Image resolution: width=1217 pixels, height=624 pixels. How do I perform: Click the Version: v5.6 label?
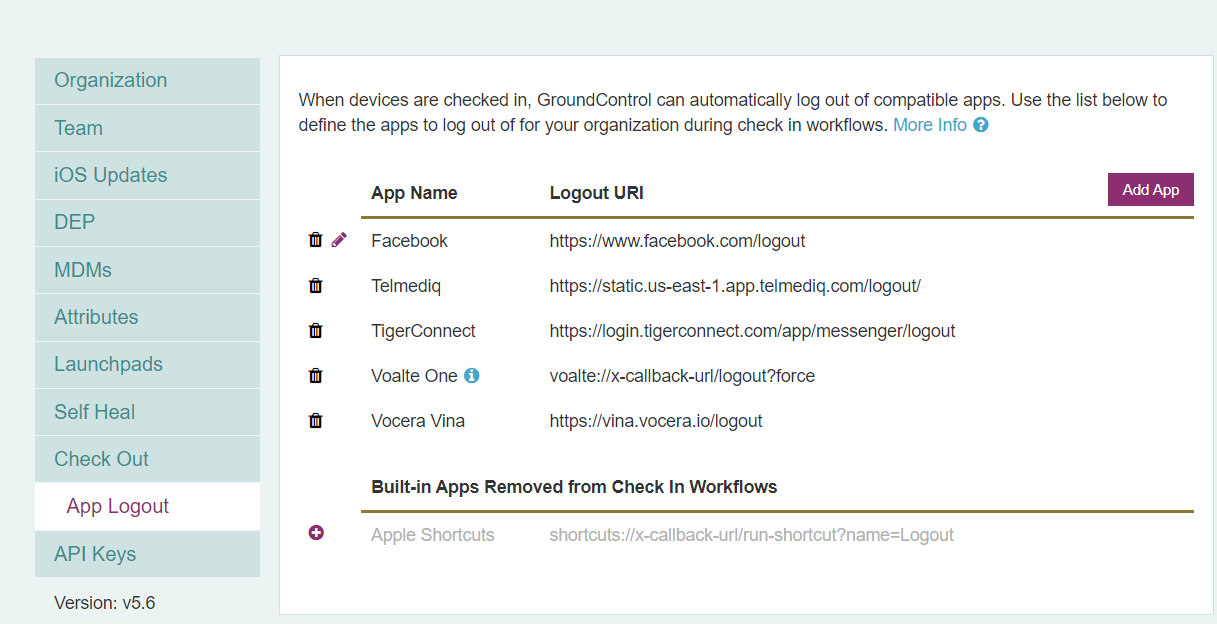(x=105, y=603)
